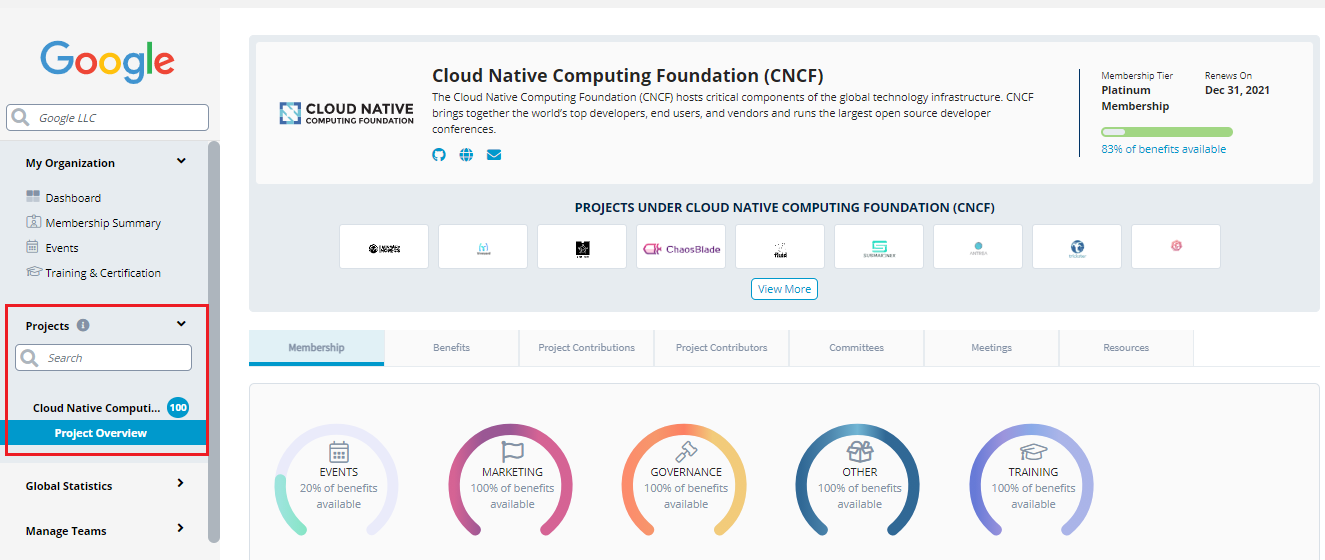1325x560 pixels.
Task: Click the Training & Certification cap icon
Action: [x=34, y=272]
